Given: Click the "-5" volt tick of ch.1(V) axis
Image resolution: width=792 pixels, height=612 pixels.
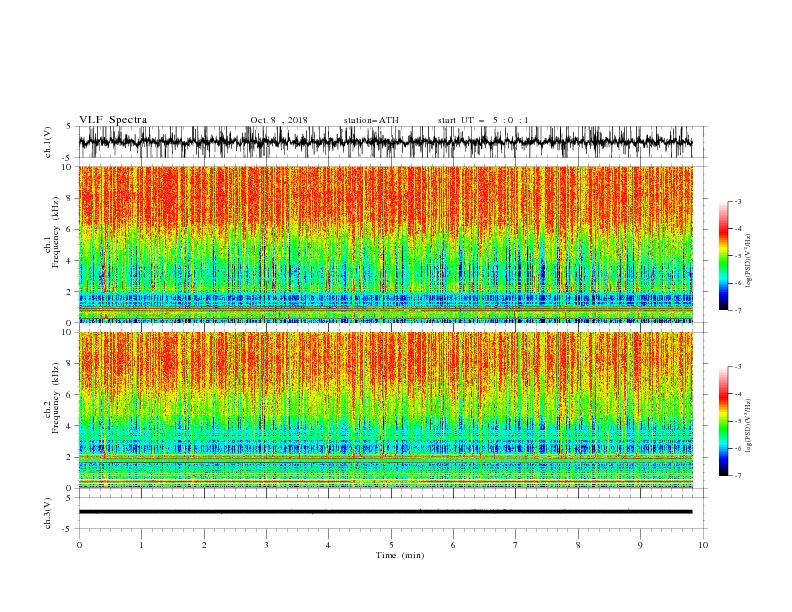Looking at the screenshot, I should click(67, 158).
